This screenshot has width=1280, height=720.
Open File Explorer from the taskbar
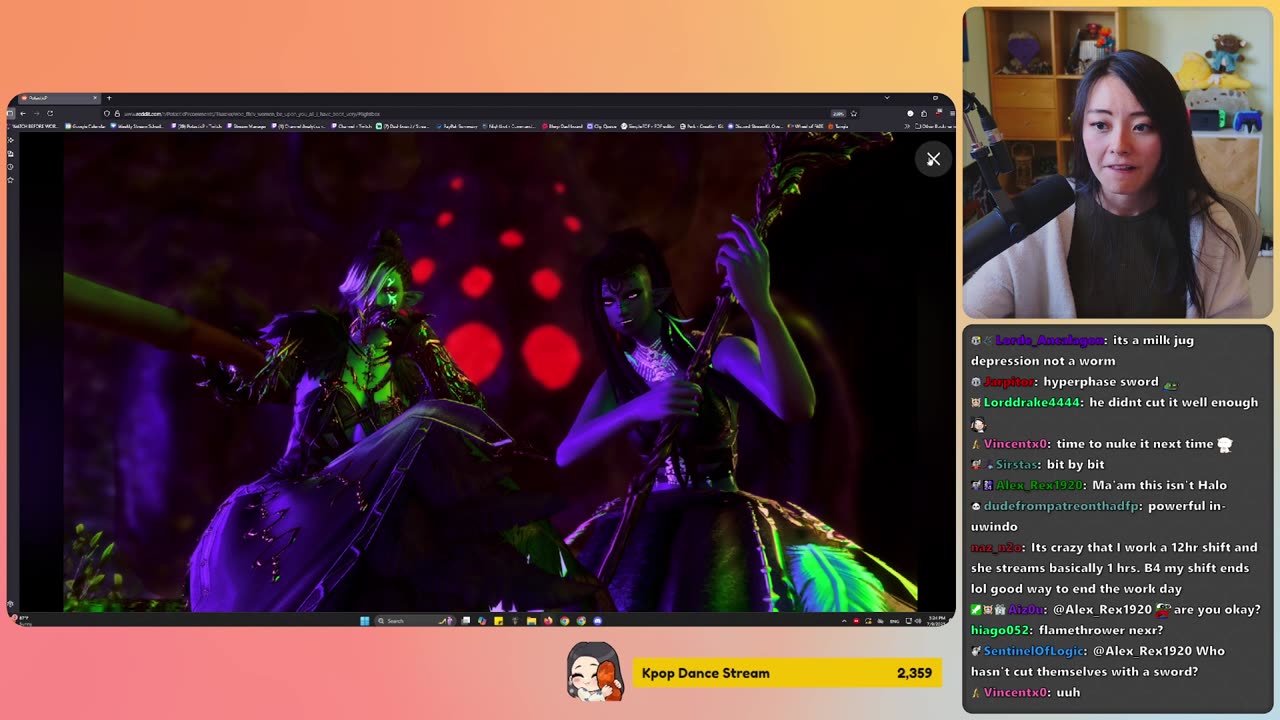[x=531, y=621]
